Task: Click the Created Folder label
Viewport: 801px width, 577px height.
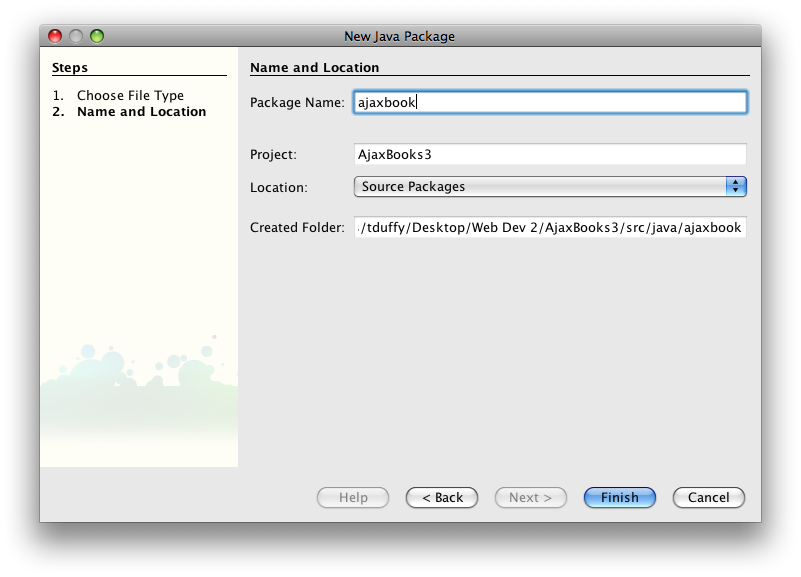Action: point(297,228)
